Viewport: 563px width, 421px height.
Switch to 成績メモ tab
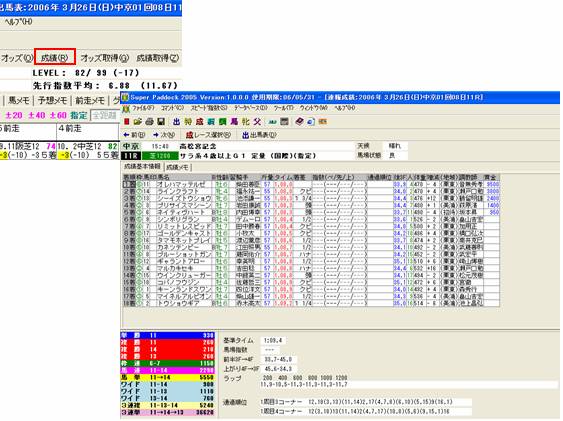pyautogui.click(x=177, y=167)
